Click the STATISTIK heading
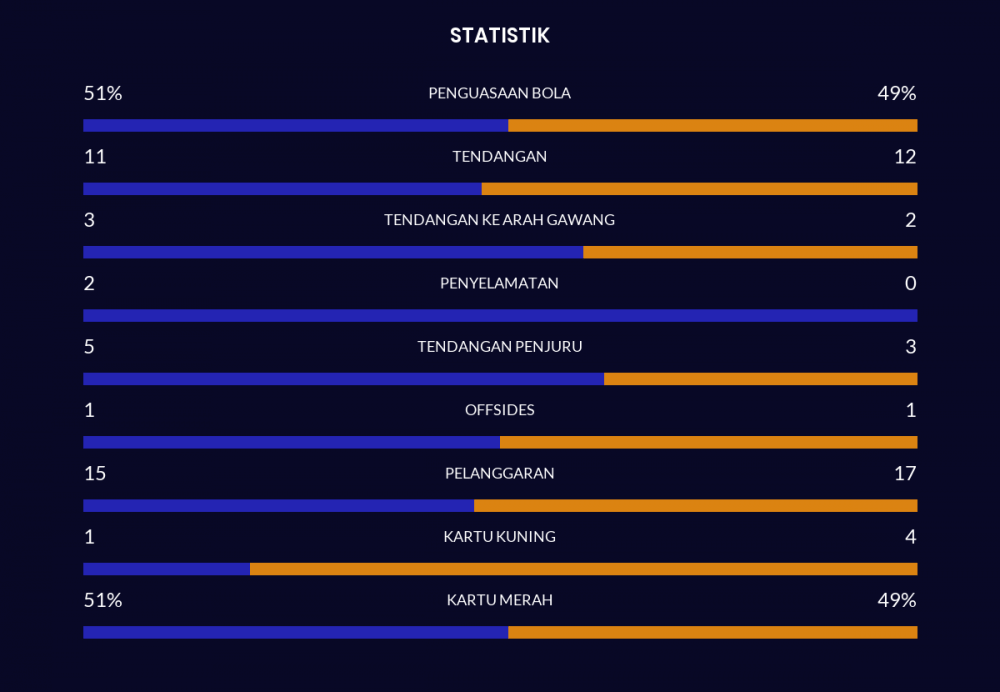 click(499, 36)
